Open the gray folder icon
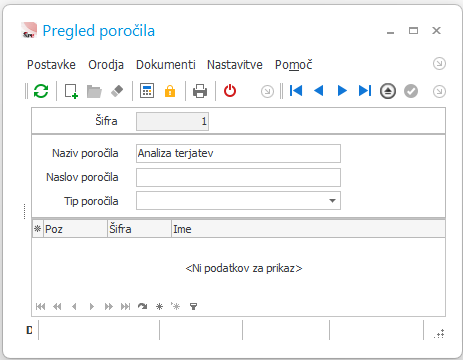463x360 pixels. tap(94, 91)
